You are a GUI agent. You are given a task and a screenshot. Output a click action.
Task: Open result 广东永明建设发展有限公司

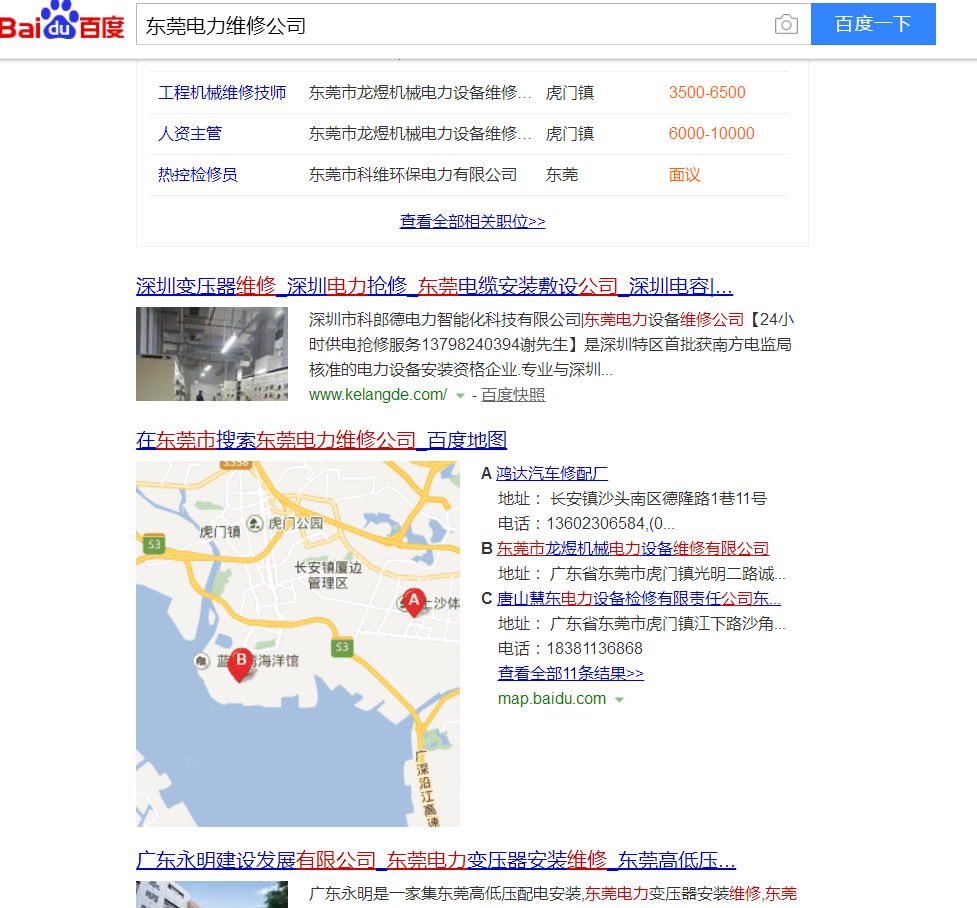point(436,861)
